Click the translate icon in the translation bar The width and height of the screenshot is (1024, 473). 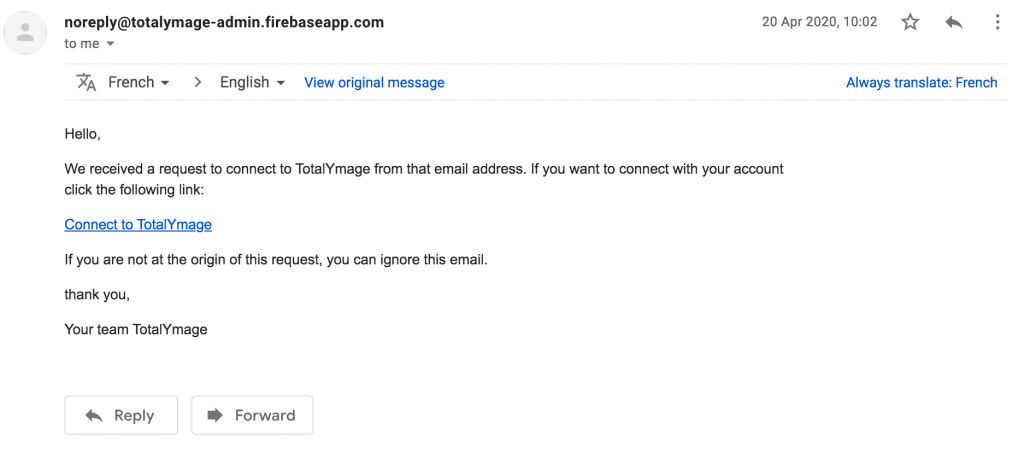tap(86, 82)
